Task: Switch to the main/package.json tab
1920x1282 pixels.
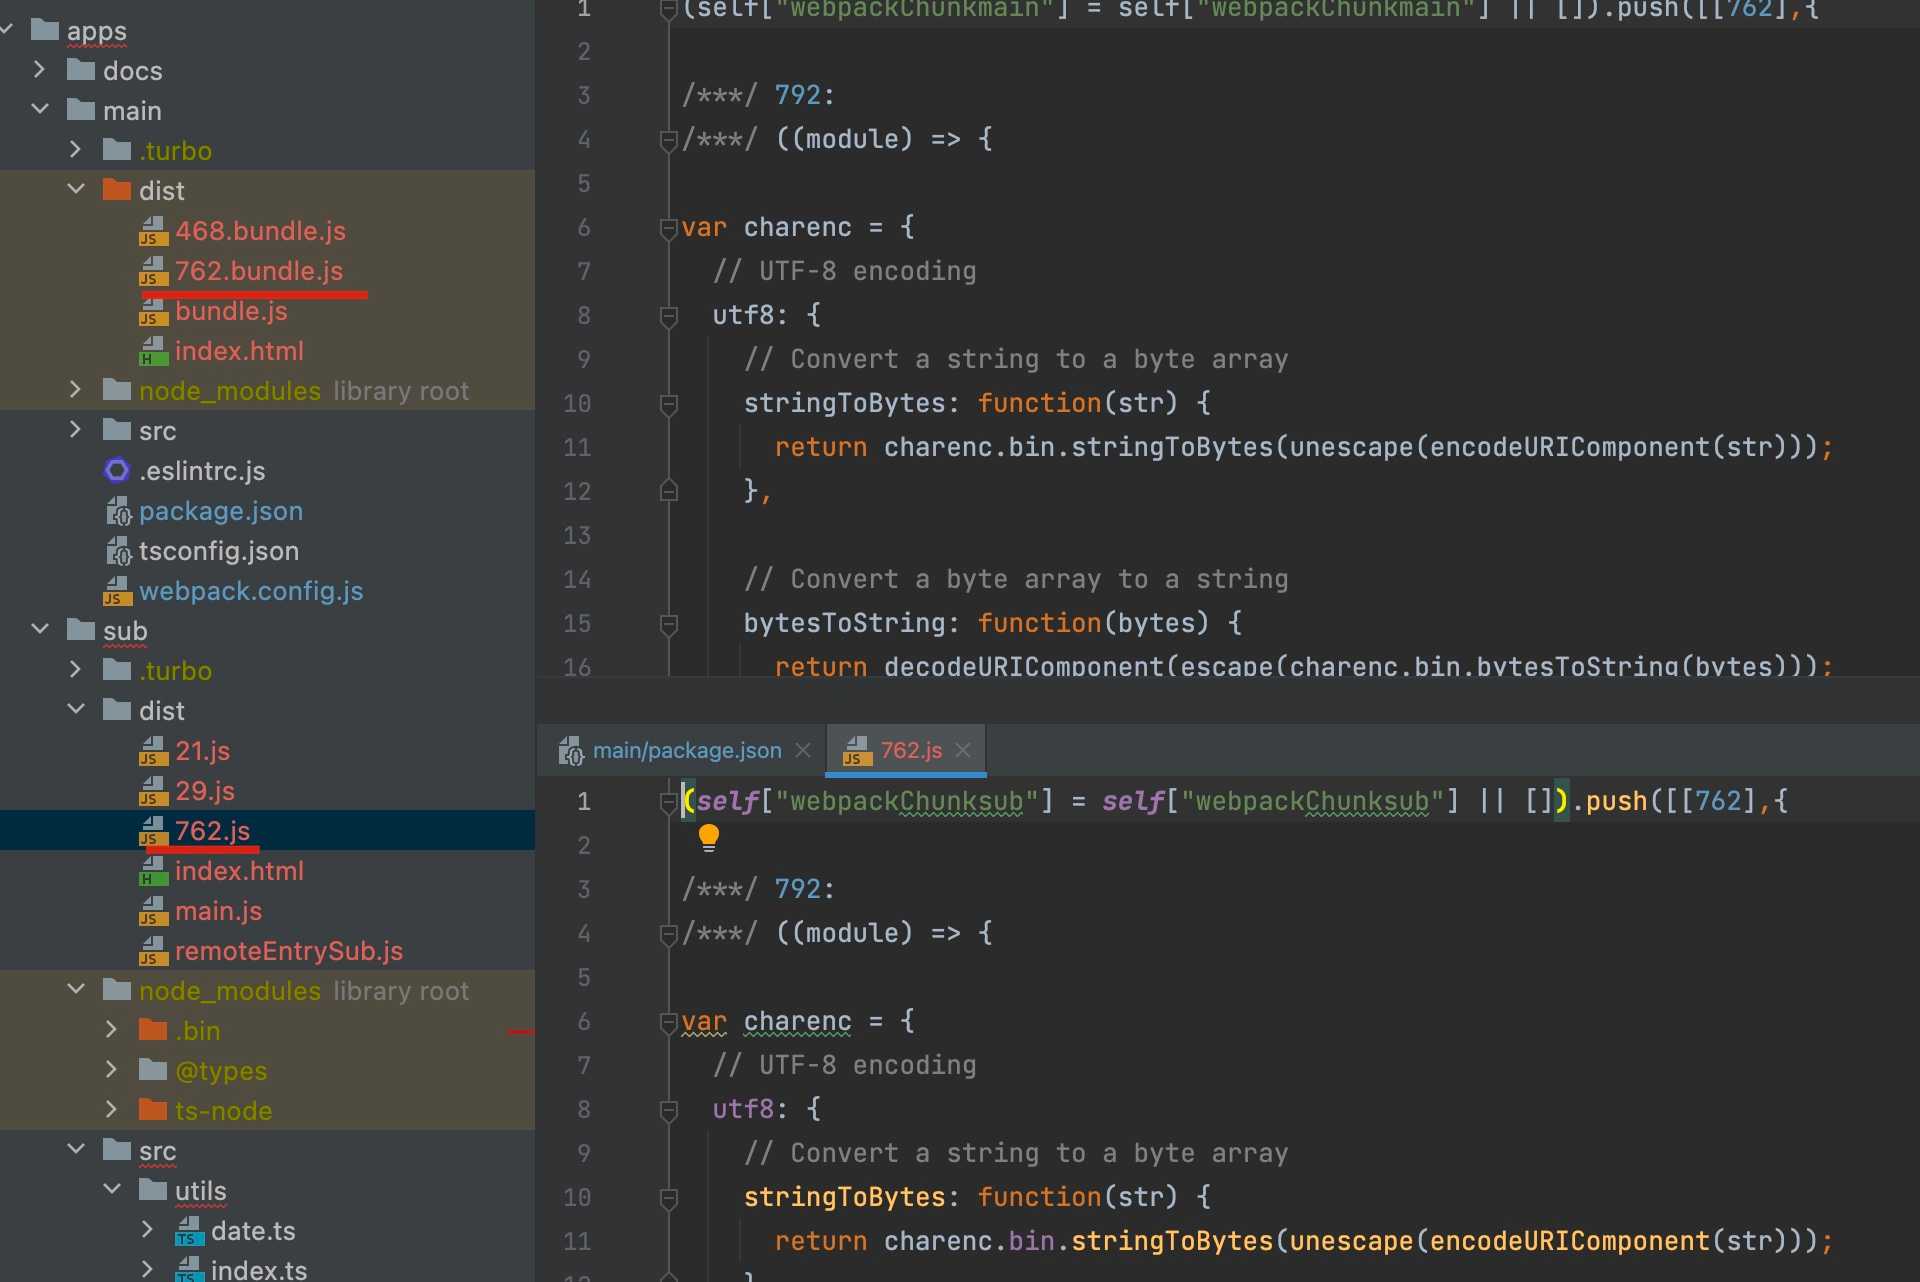Action: pyautogui.click(x=683, y=750)
